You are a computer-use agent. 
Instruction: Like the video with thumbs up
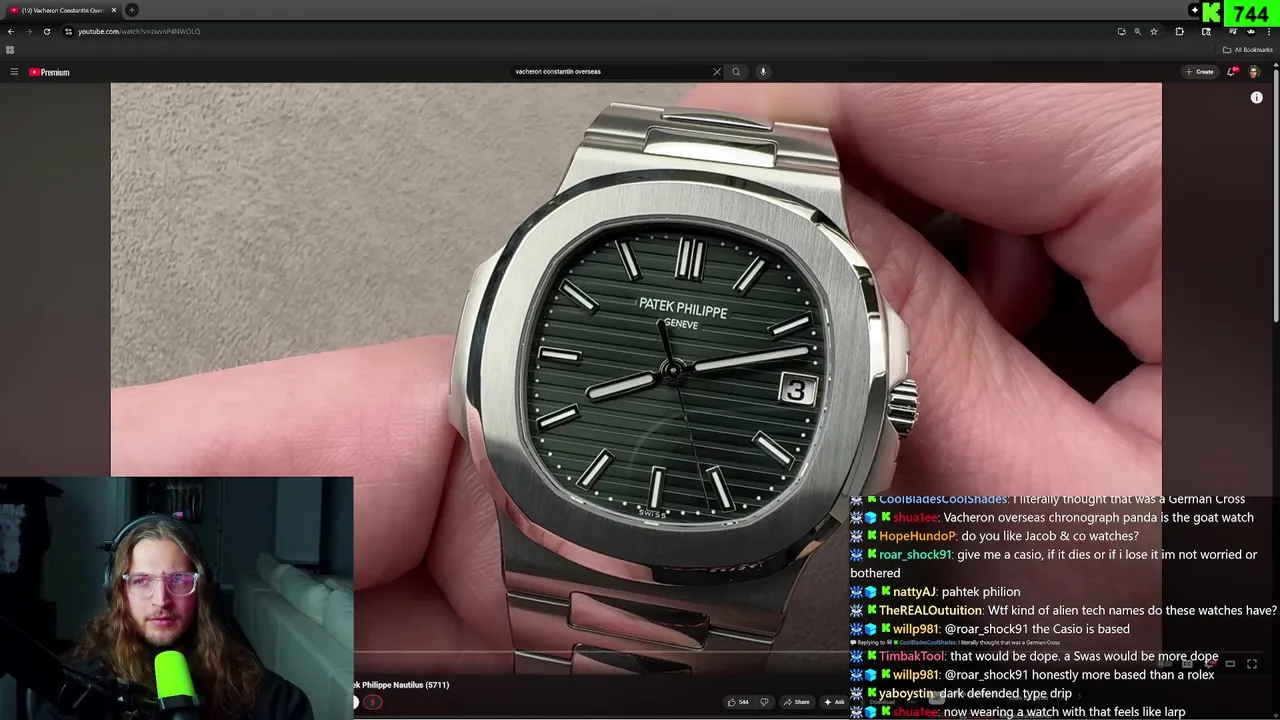[x=738, y=702]
